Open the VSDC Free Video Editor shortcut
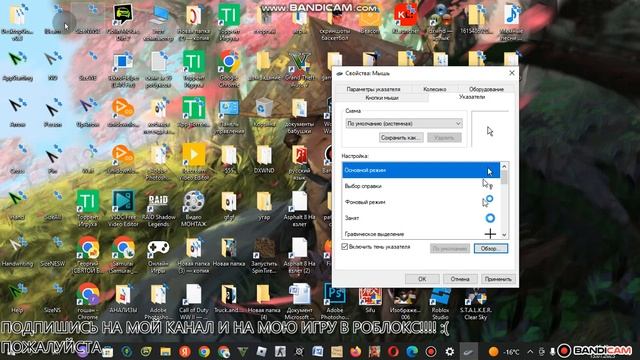This screenshot has width=640, height=360. (x=123, y=209)
